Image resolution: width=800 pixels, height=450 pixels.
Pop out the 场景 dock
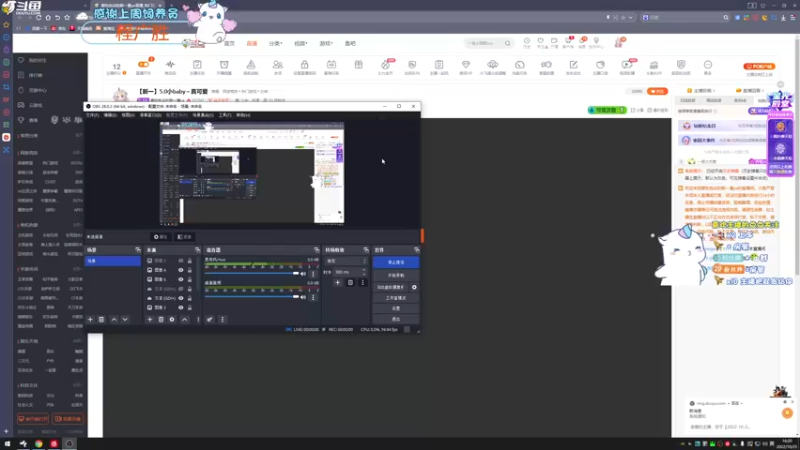pos(137,250)
